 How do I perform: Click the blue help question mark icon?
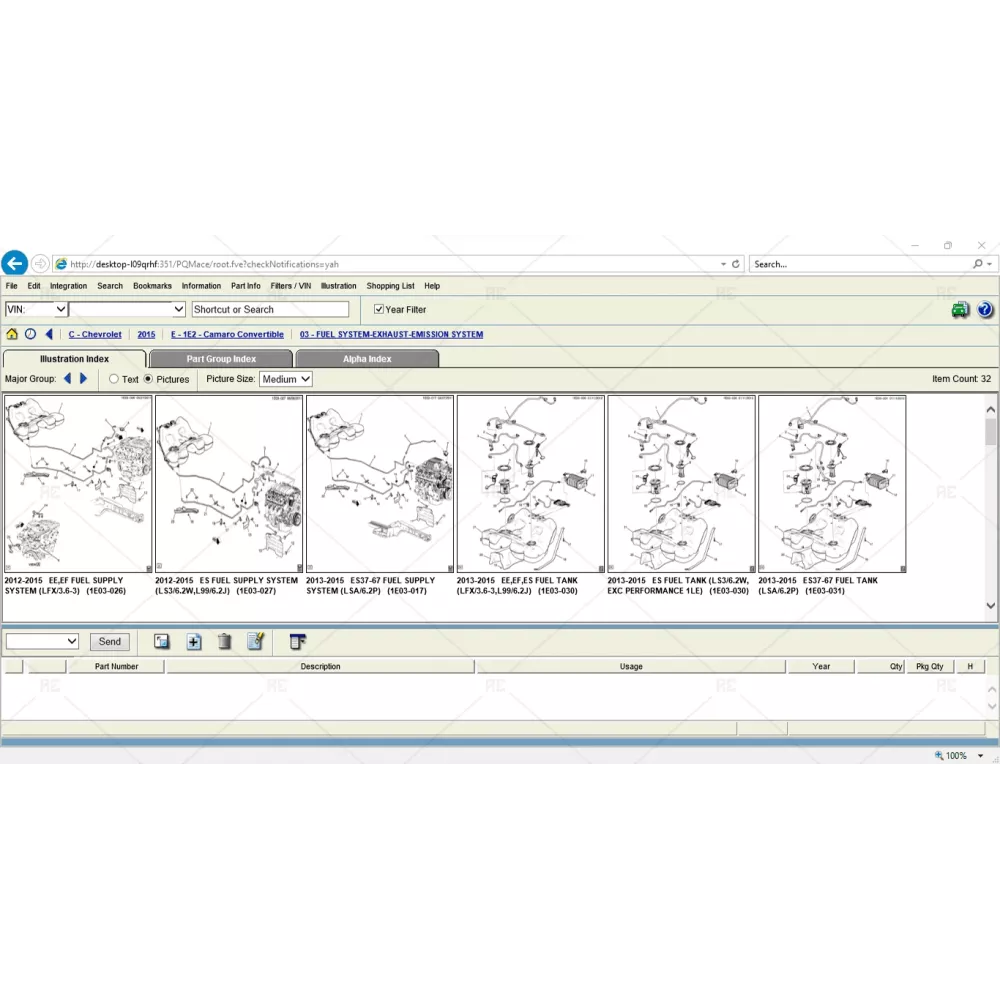pyautogui.click(x=985, y=310)
